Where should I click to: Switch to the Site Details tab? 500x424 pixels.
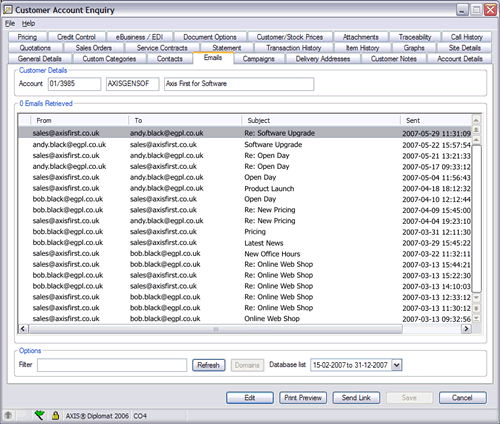[465, 48]
